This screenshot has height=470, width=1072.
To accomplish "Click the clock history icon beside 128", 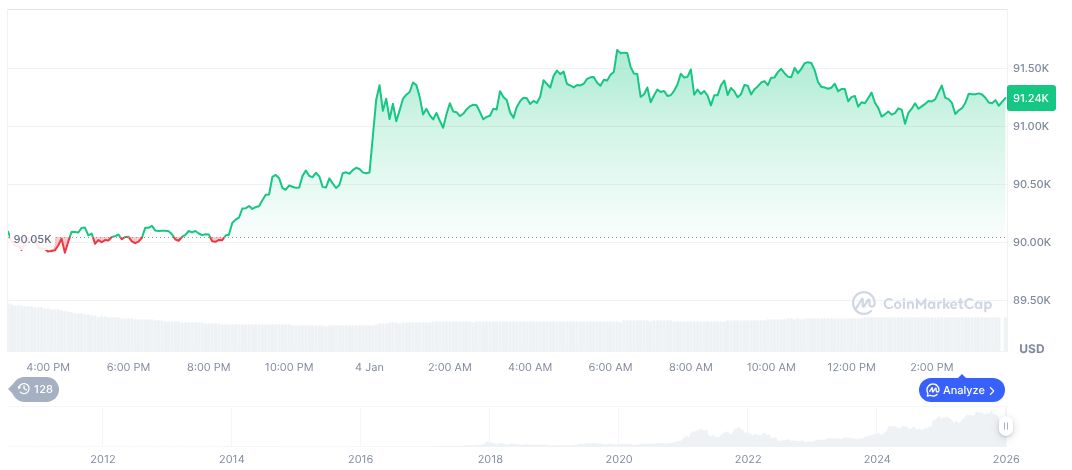I will [x=24, y=389].
